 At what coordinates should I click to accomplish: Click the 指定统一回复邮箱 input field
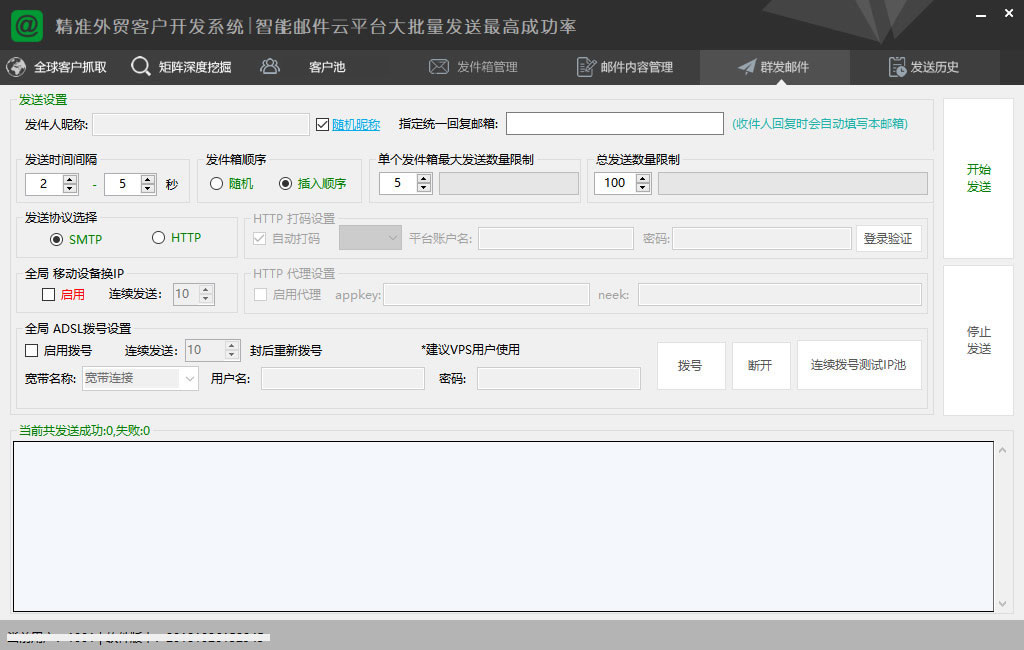614,124
